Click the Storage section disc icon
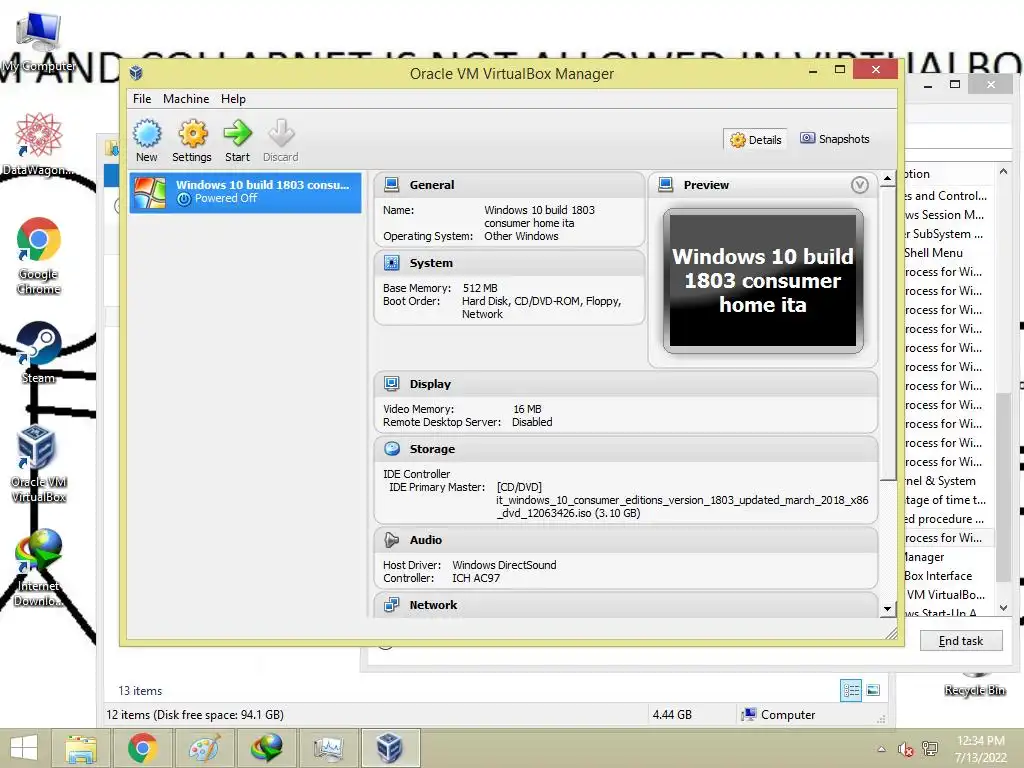The width and height of the screenshot is (1024, 768). pos(392,449)
